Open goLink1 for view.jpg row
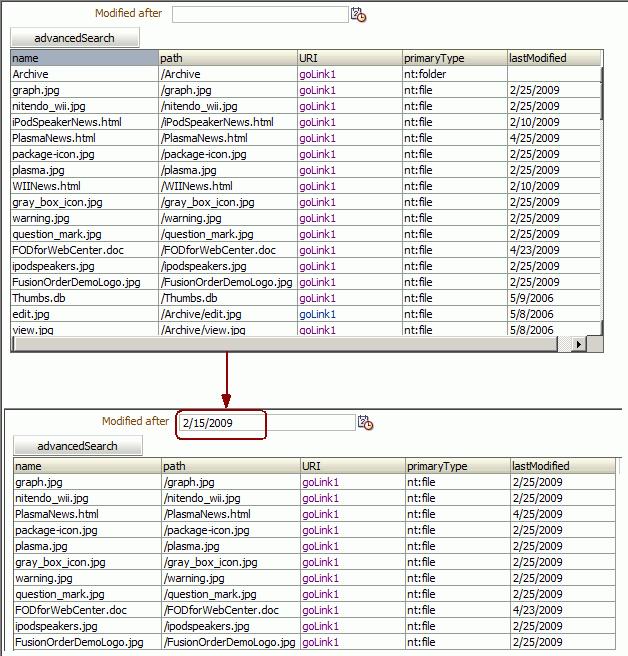Image resolution: width=628 pixels, height=656 pixels. pyautogui.click(x=318, y=330)
